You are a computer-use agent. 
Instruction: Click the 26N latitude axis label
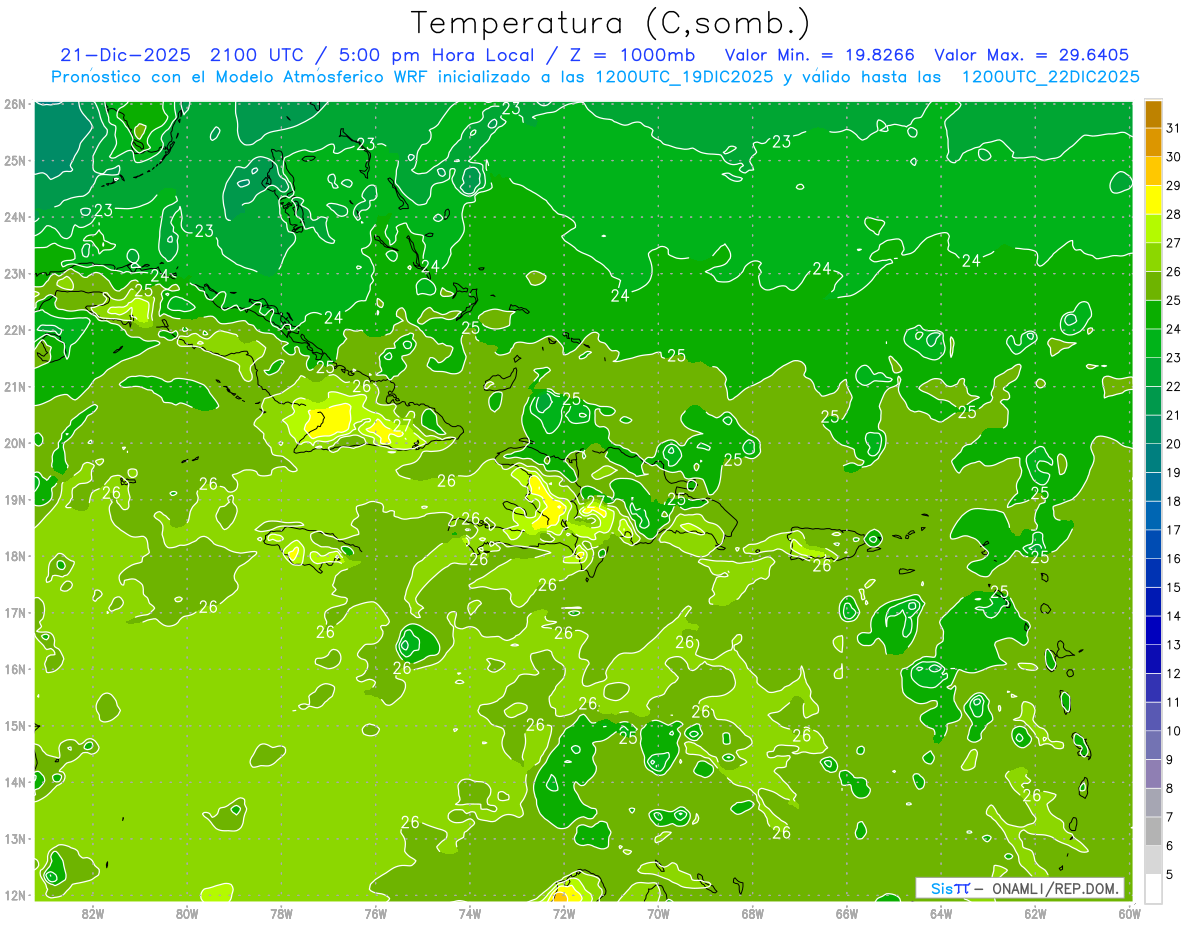pos(15,104)
